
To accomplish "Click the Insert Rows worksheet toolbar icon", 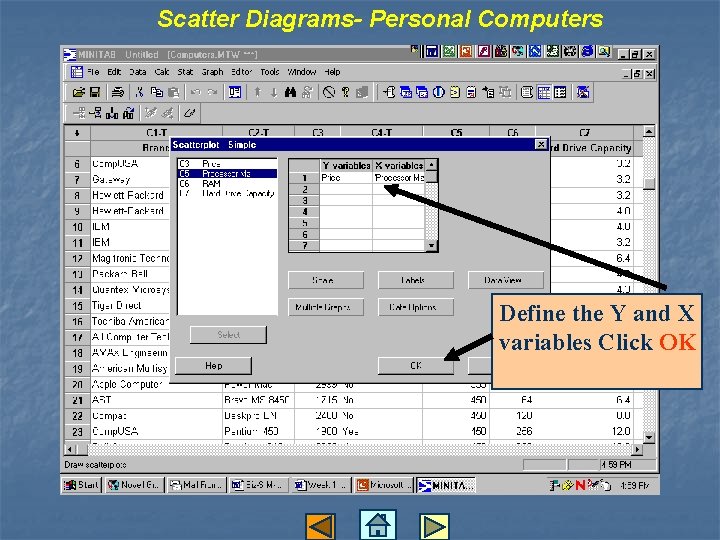I will [96, 112].
